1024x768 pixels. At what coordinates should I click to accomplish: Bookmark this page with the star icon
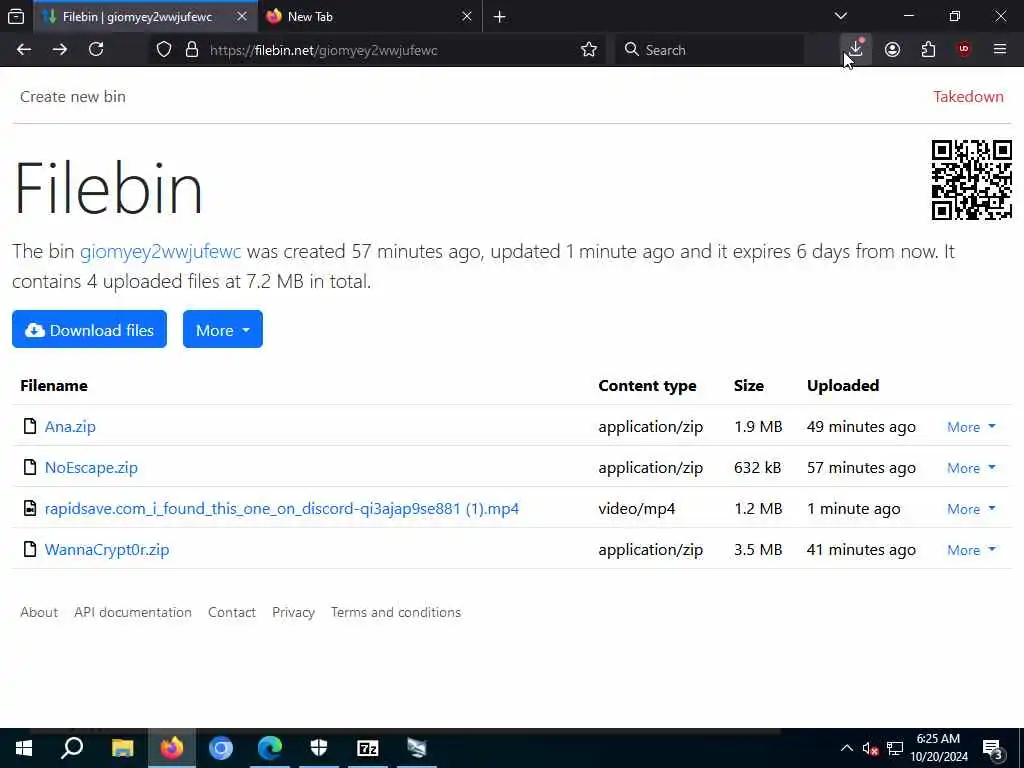coord(588,50)
